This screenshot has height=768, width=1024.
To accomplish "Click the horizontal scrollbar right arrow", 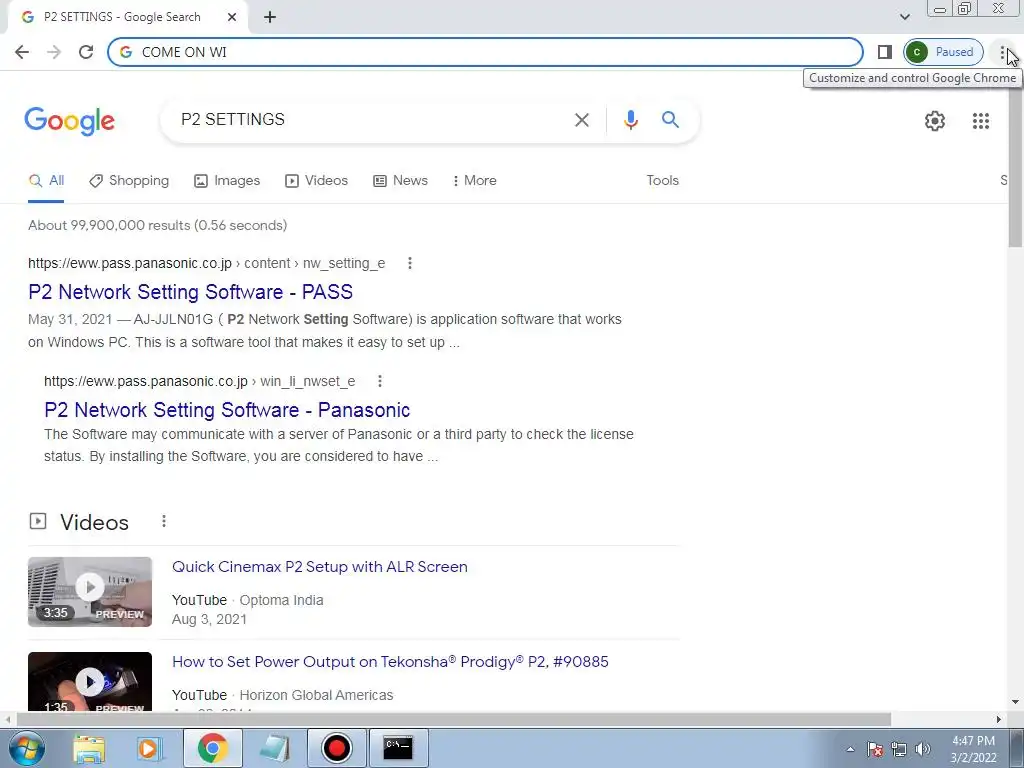I will click(999, 720).
